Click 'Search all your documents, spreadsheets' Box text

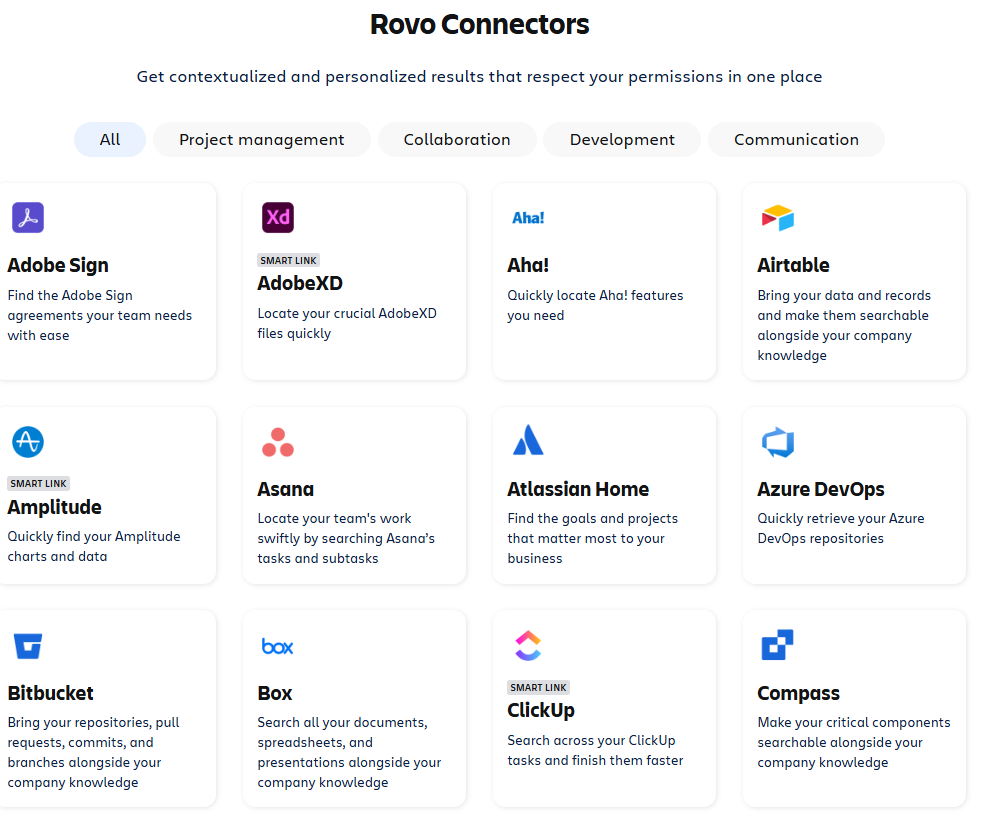pyautogui.click(x=349, y=752)
